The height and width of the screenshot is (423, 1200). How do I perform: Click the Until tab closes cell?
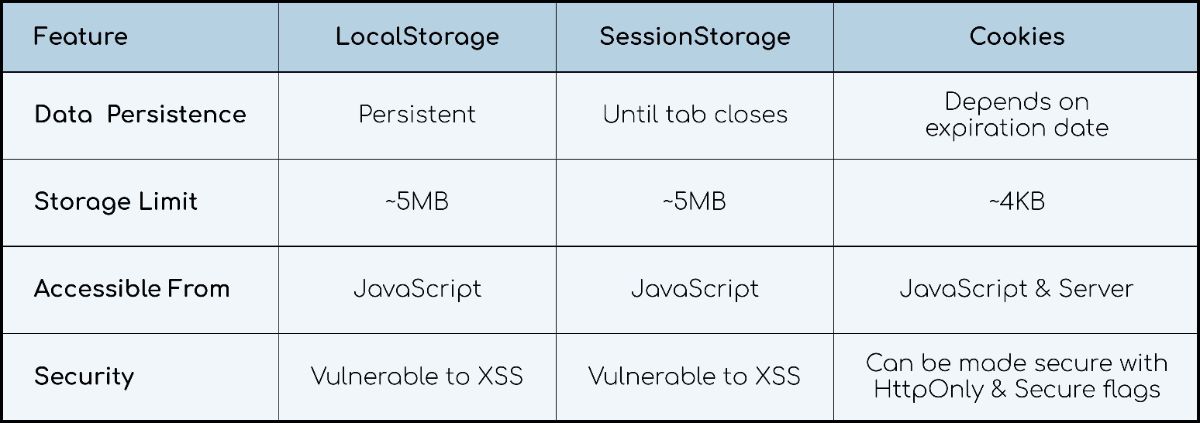[x=695, y=114]
